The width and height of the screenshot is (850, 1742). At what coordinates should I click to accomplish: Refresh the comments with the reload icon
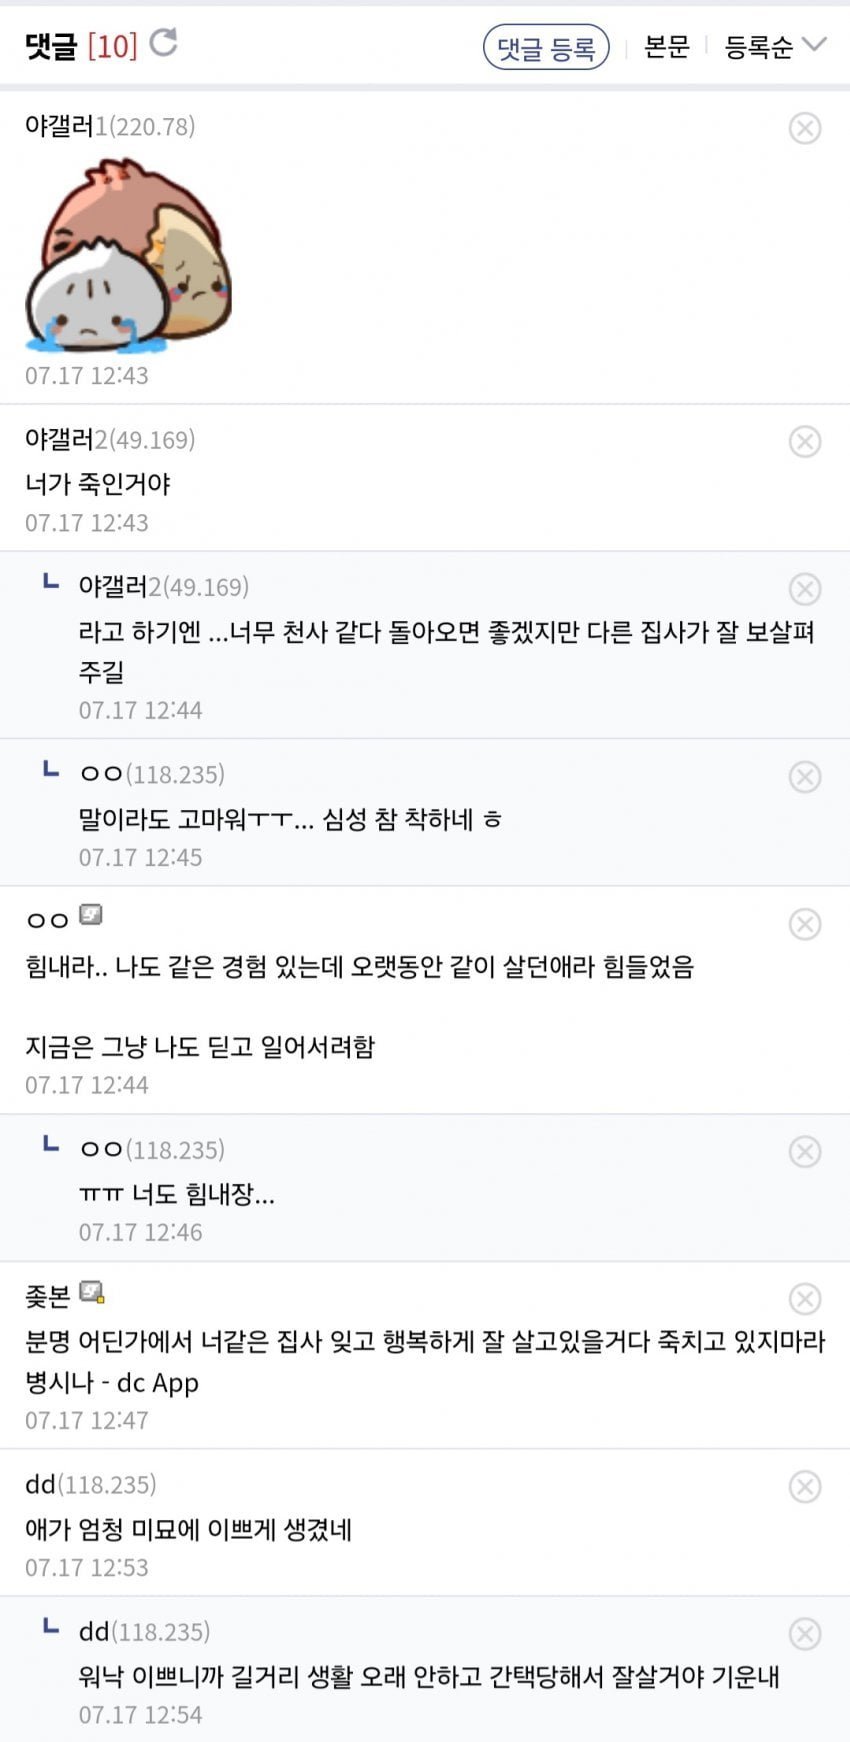[x=163, y=43]
